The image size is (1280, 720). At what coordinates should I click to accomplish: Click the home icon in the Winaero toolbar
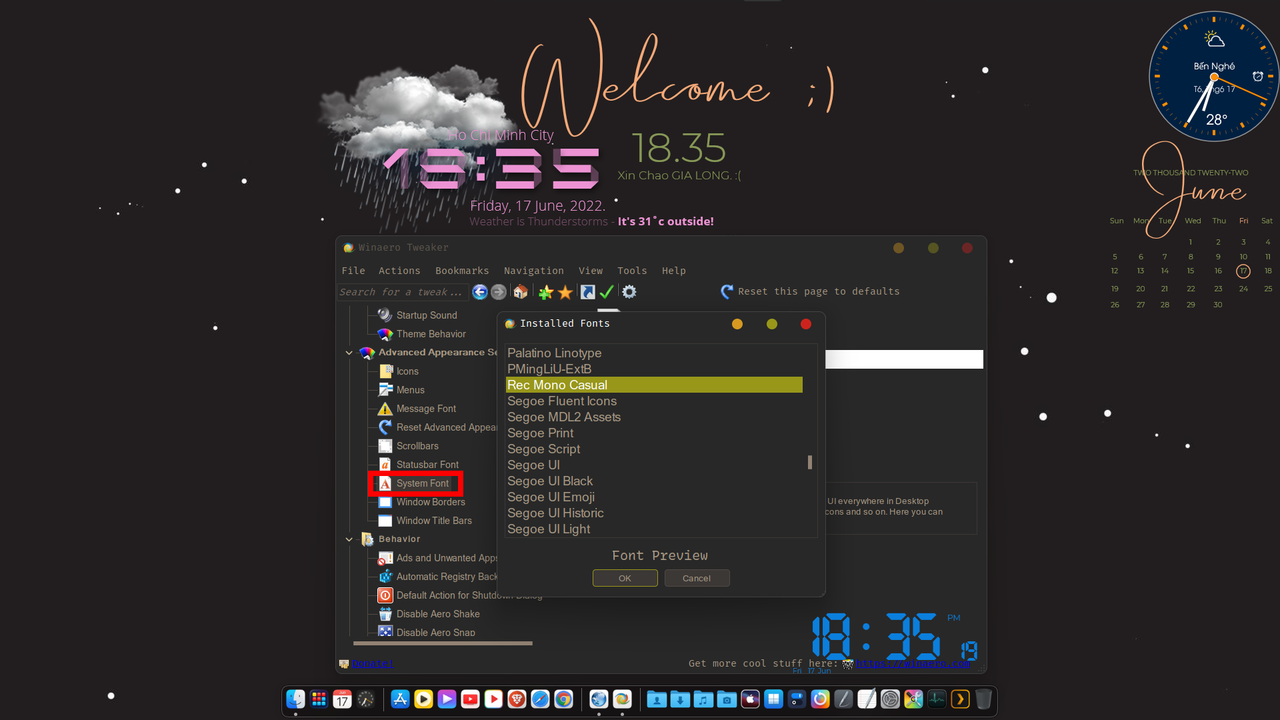pyautogui.click(x=520, y=291)
